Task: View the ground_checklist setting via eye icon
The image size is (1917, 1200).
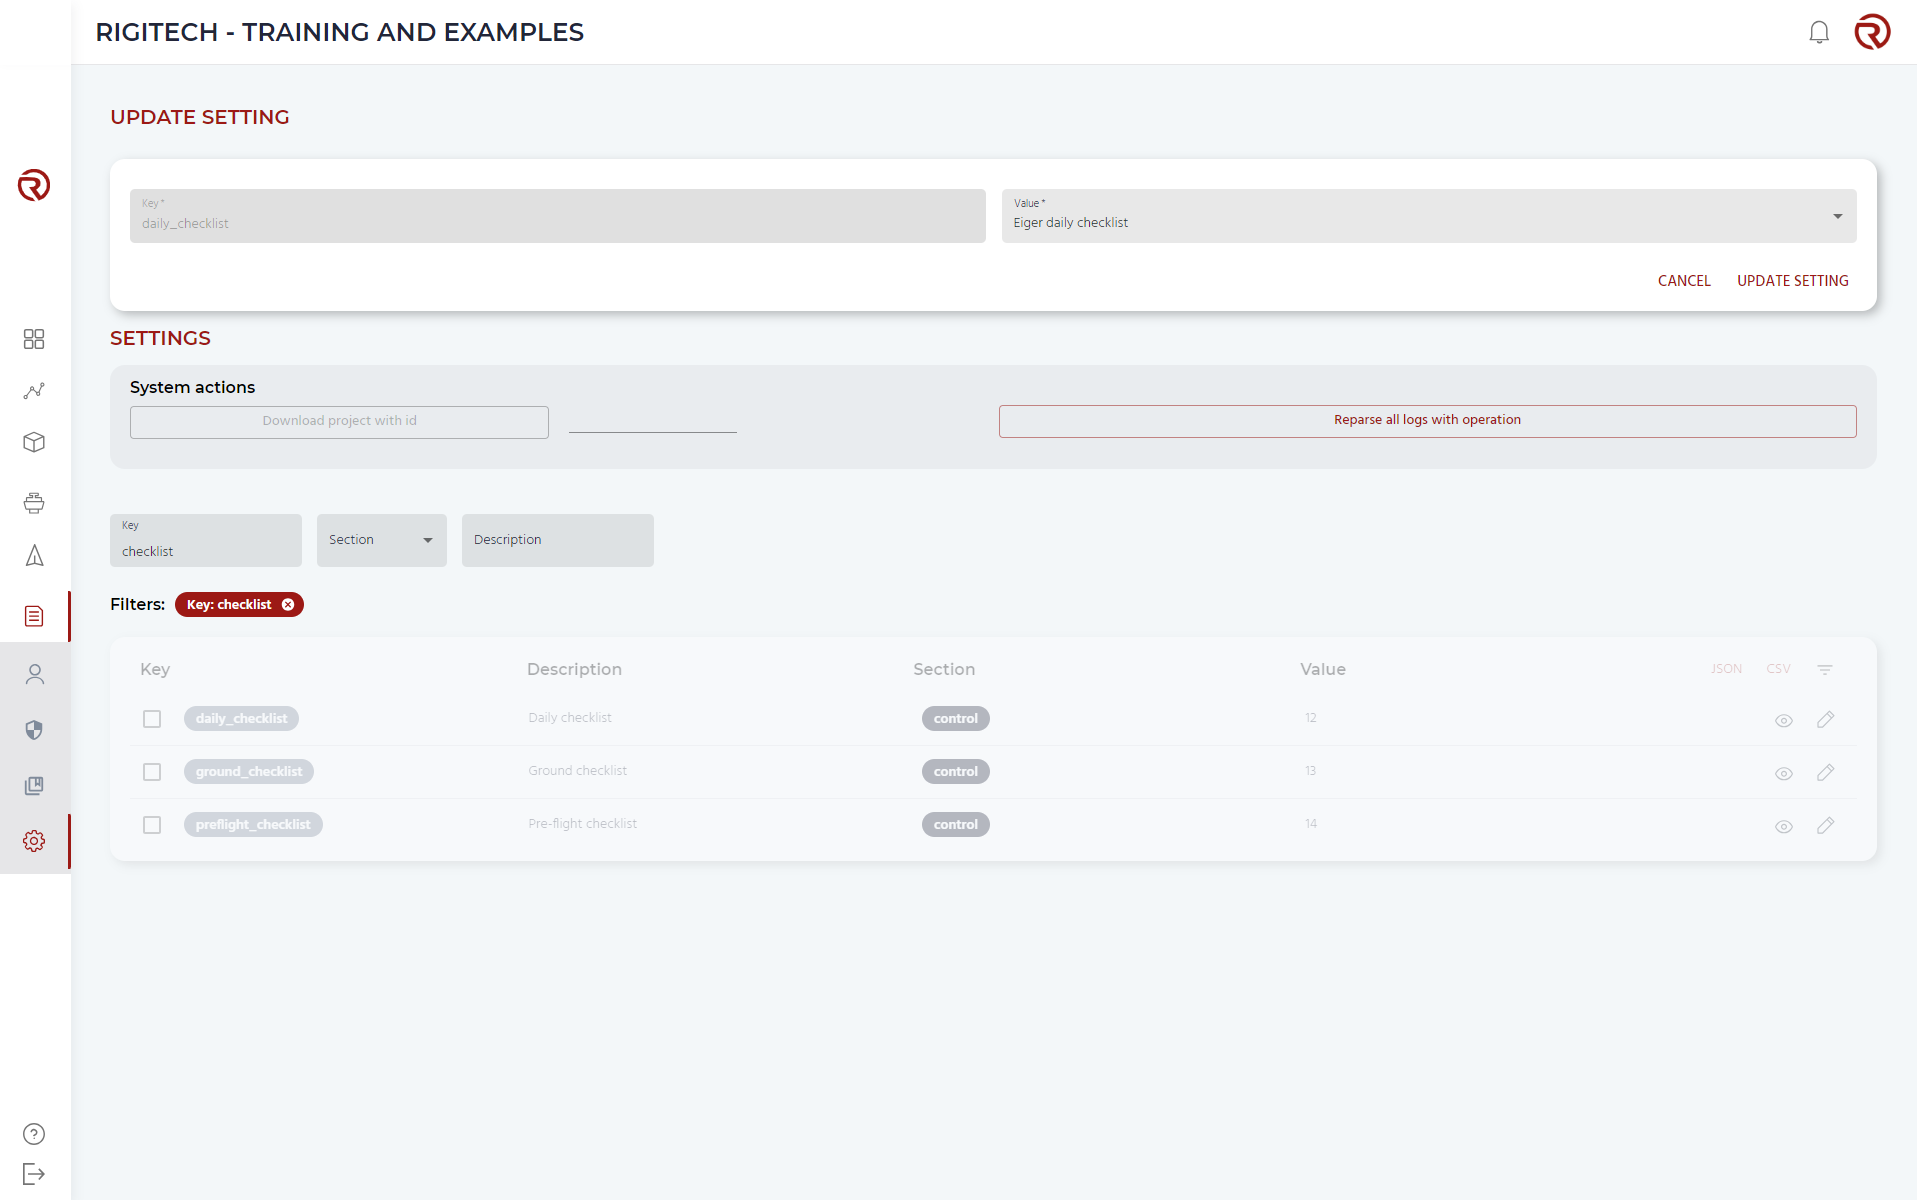Action: [1783, 774]
